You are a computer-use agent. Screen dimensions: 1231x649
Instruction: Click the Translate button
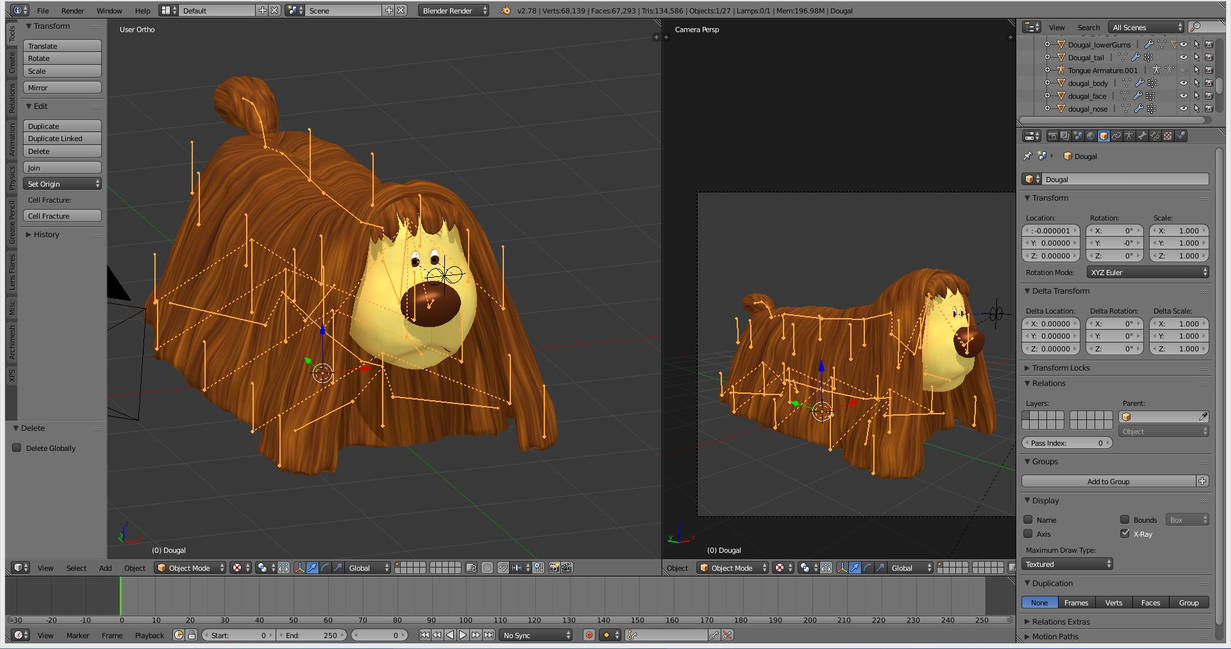tap(63, 46)
